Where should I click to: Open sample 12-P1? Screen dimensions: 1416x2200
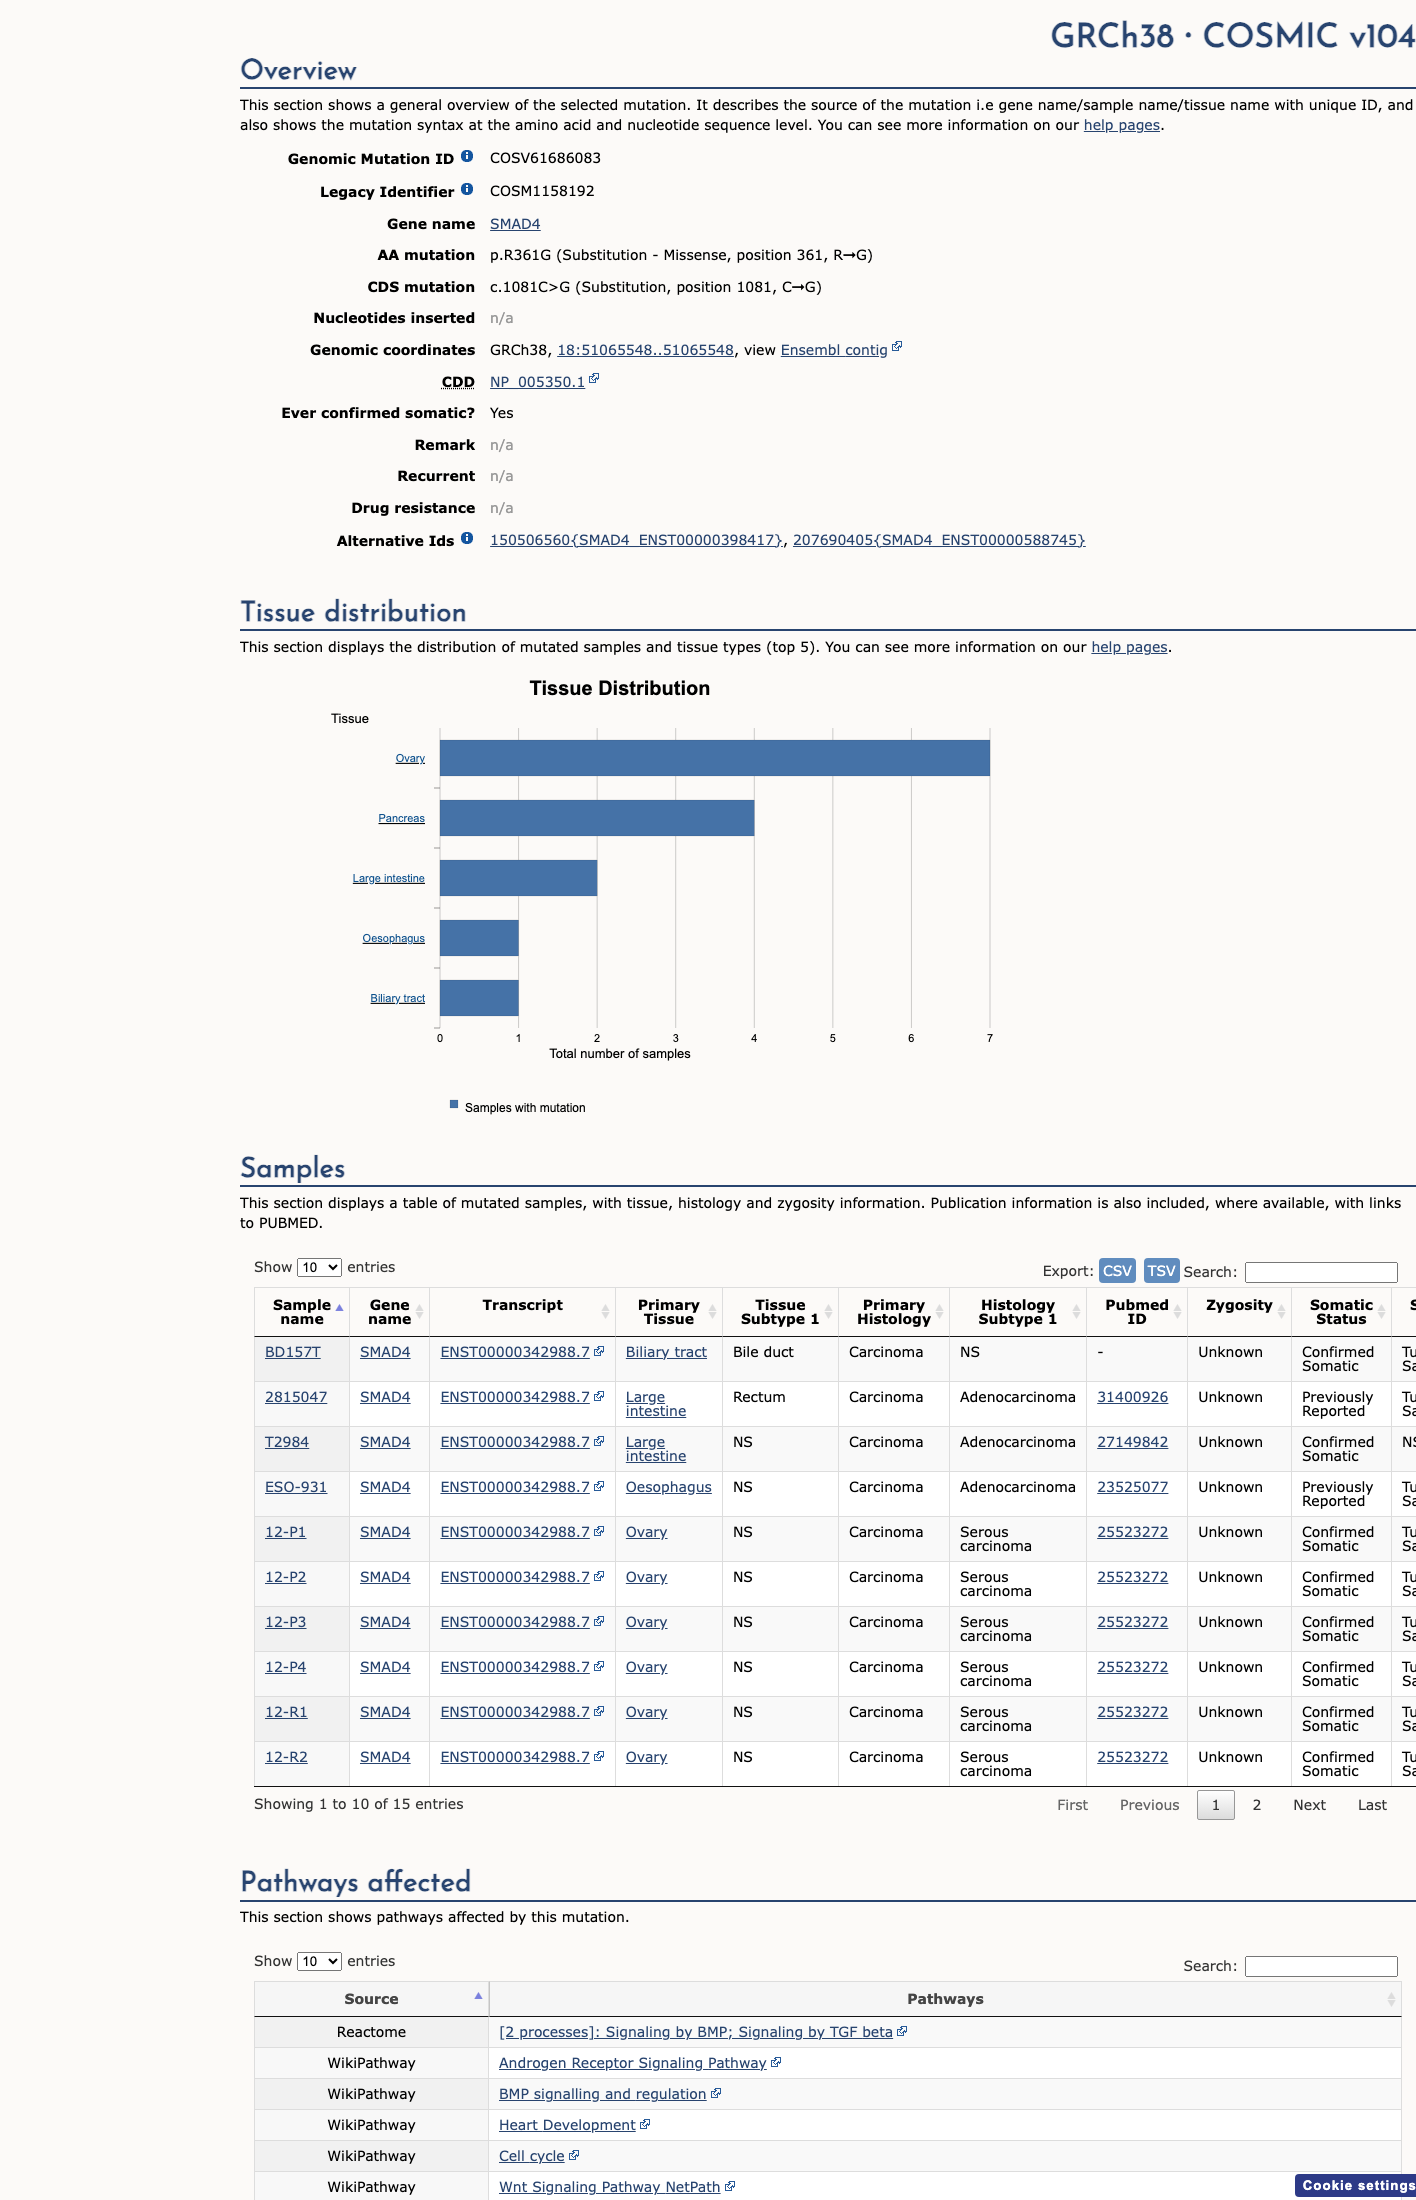(285, 1532)
